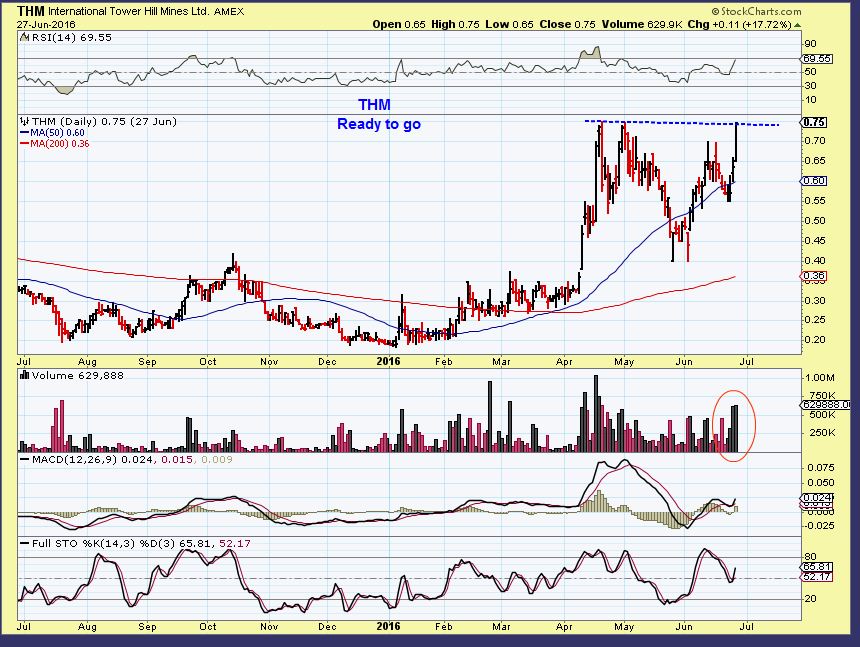Screen dimensions: 860x647
Task: Click the 52.17 stochastic %D value tag
Action: [817, 577]
